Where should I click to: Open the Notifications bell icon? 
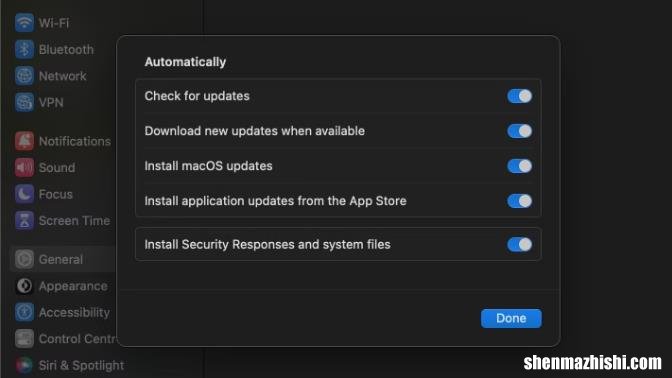pos(24,141)
